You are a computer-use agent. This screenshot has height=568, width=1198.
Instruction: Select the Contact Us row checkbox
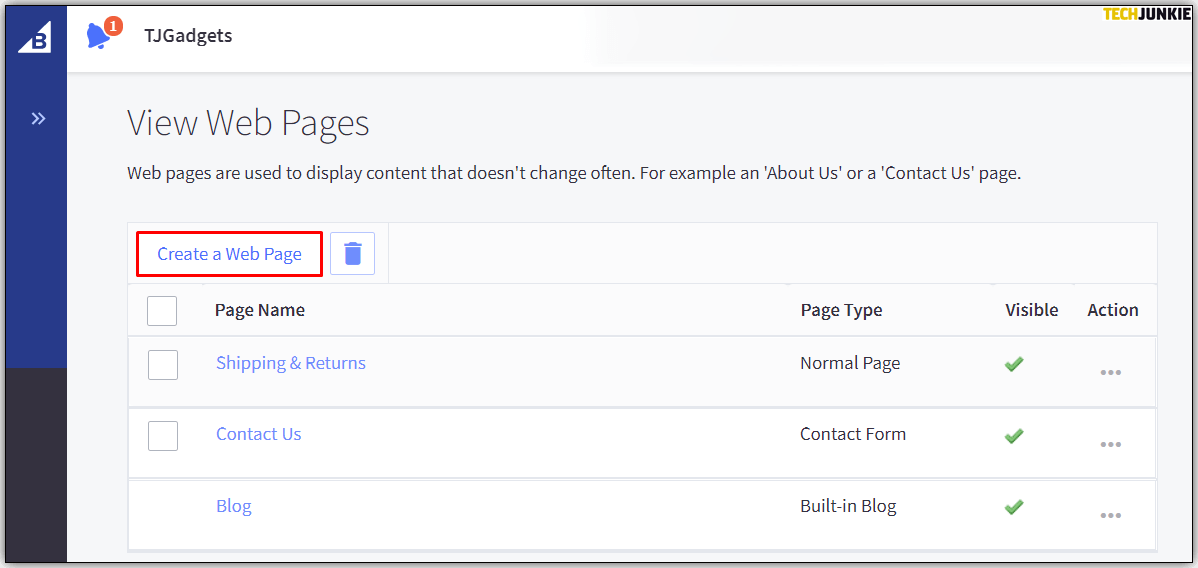(x=163, y=436)
